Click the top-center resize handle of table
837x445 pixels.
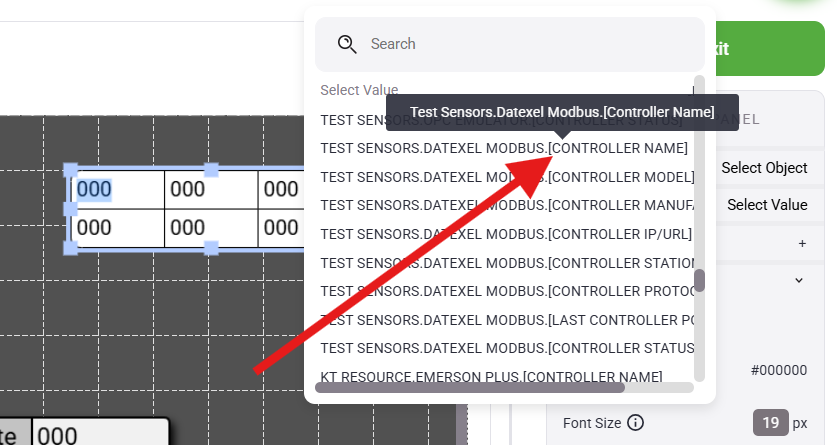tap(211, 170)
